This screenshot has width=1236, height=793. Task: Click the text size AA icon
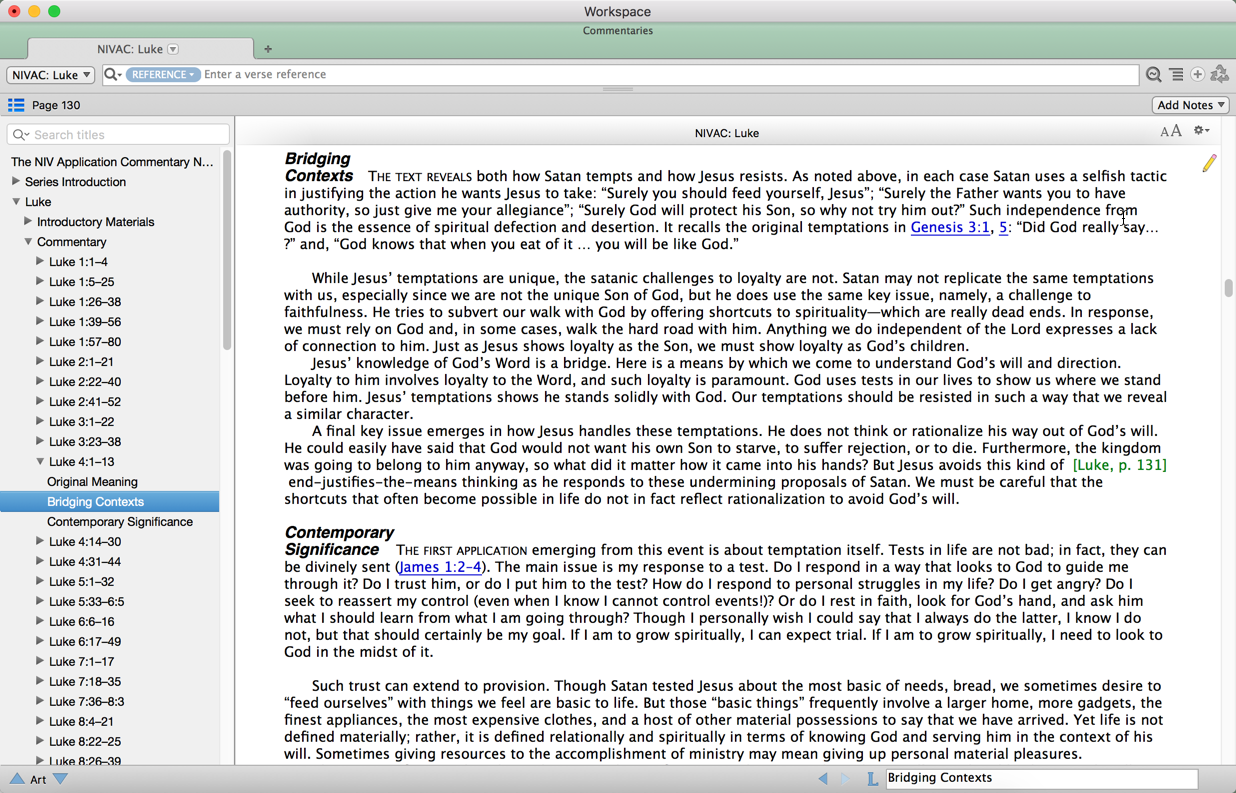tap(1170, 132)
